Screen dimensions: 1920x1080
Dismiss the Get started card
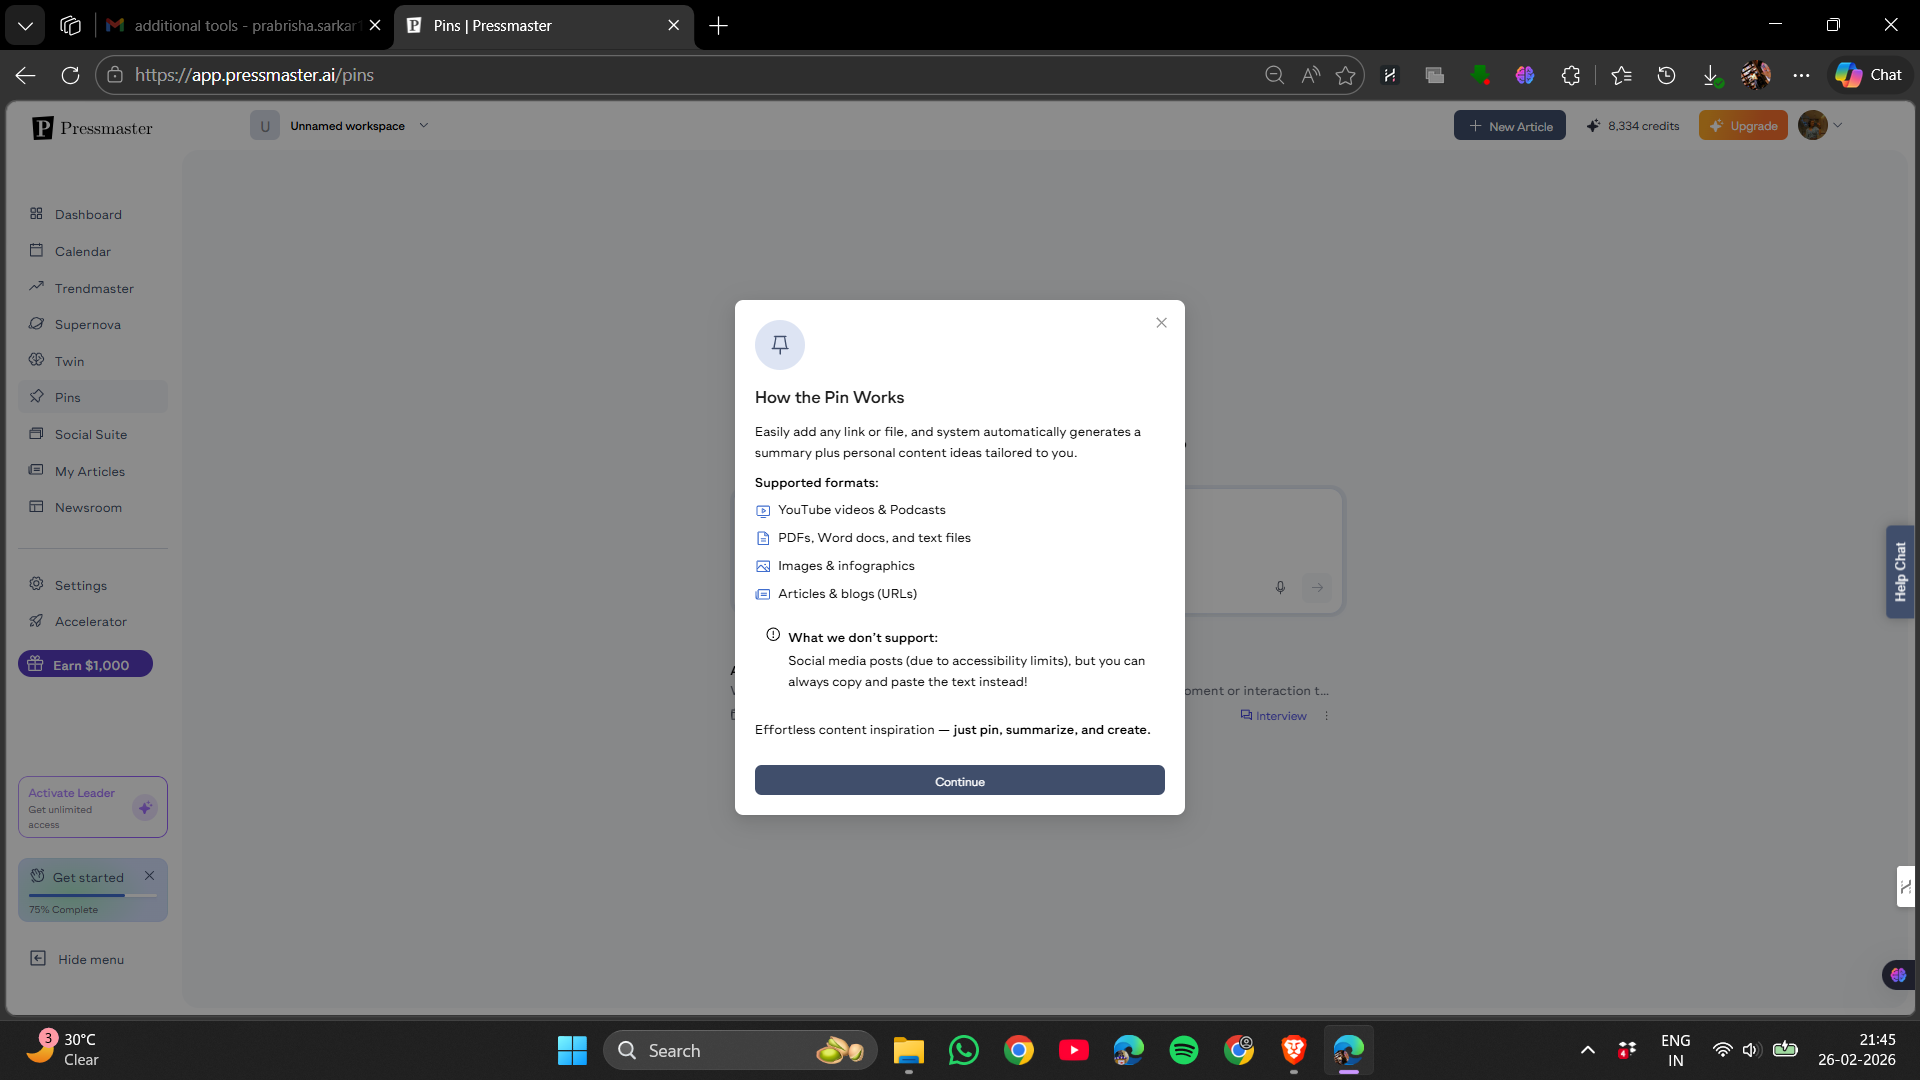149,876
